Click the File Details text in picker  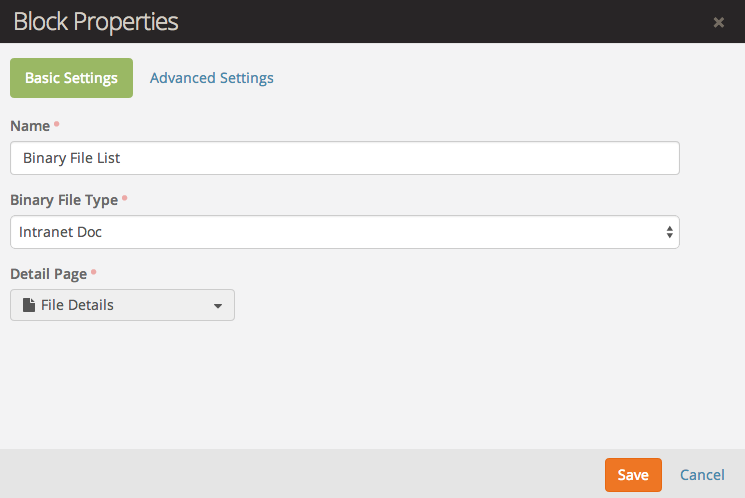(77, 305)
